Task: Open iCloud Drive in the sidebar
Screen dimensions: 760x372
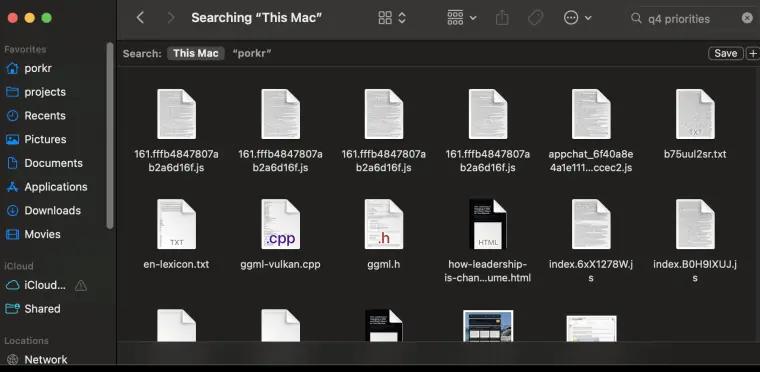Action: click(36, 285)
